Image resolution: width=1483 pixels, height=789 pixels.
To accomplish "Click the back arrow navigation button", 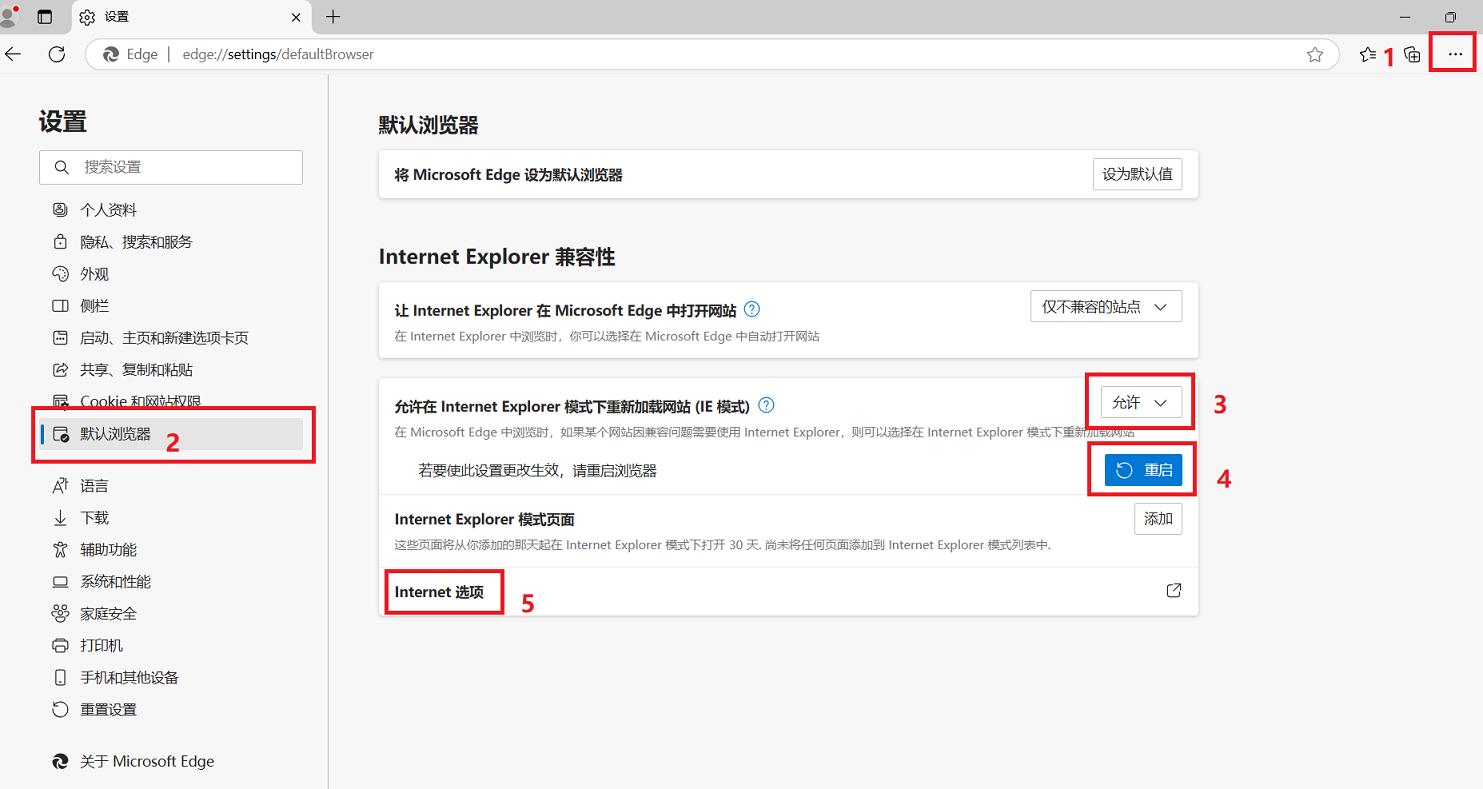I will [13, 54].
